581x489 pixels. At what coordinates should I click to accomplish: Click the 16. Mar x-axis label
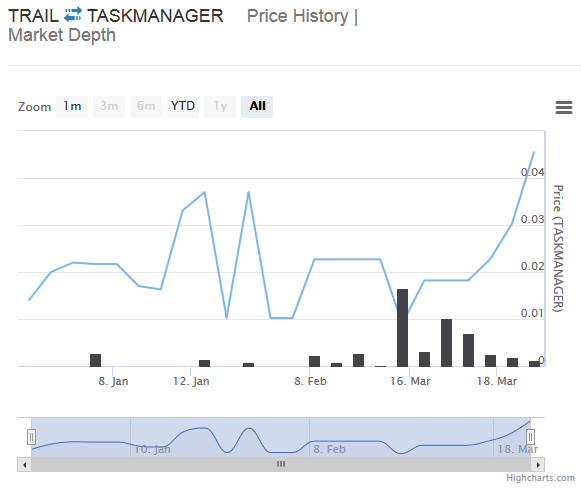click(x=410, y=381)
